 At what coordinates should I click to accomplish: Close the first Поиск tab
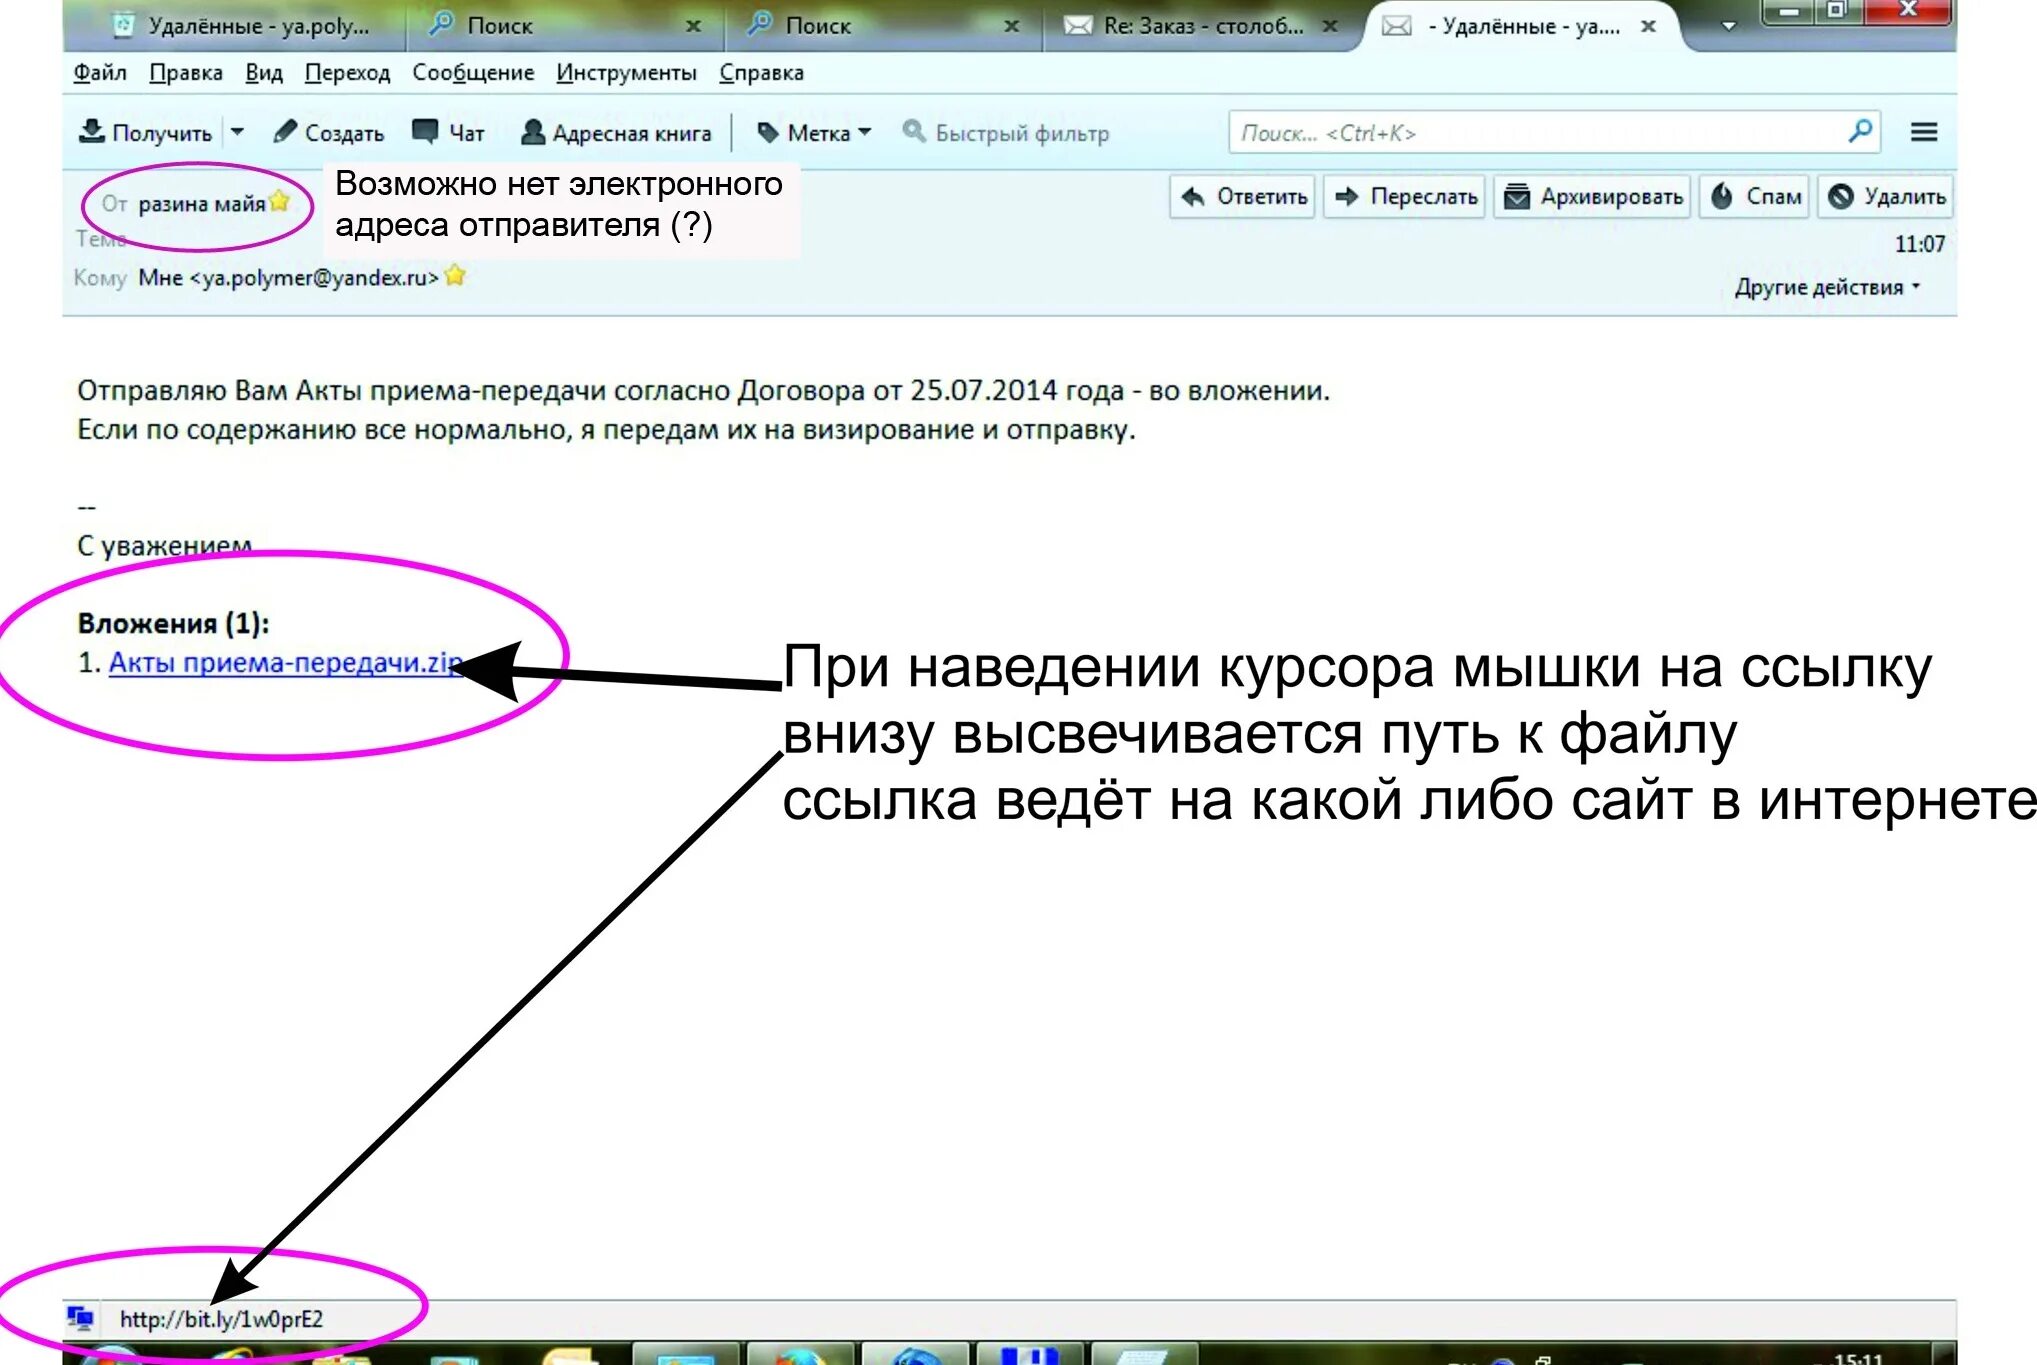click(693, 26)
